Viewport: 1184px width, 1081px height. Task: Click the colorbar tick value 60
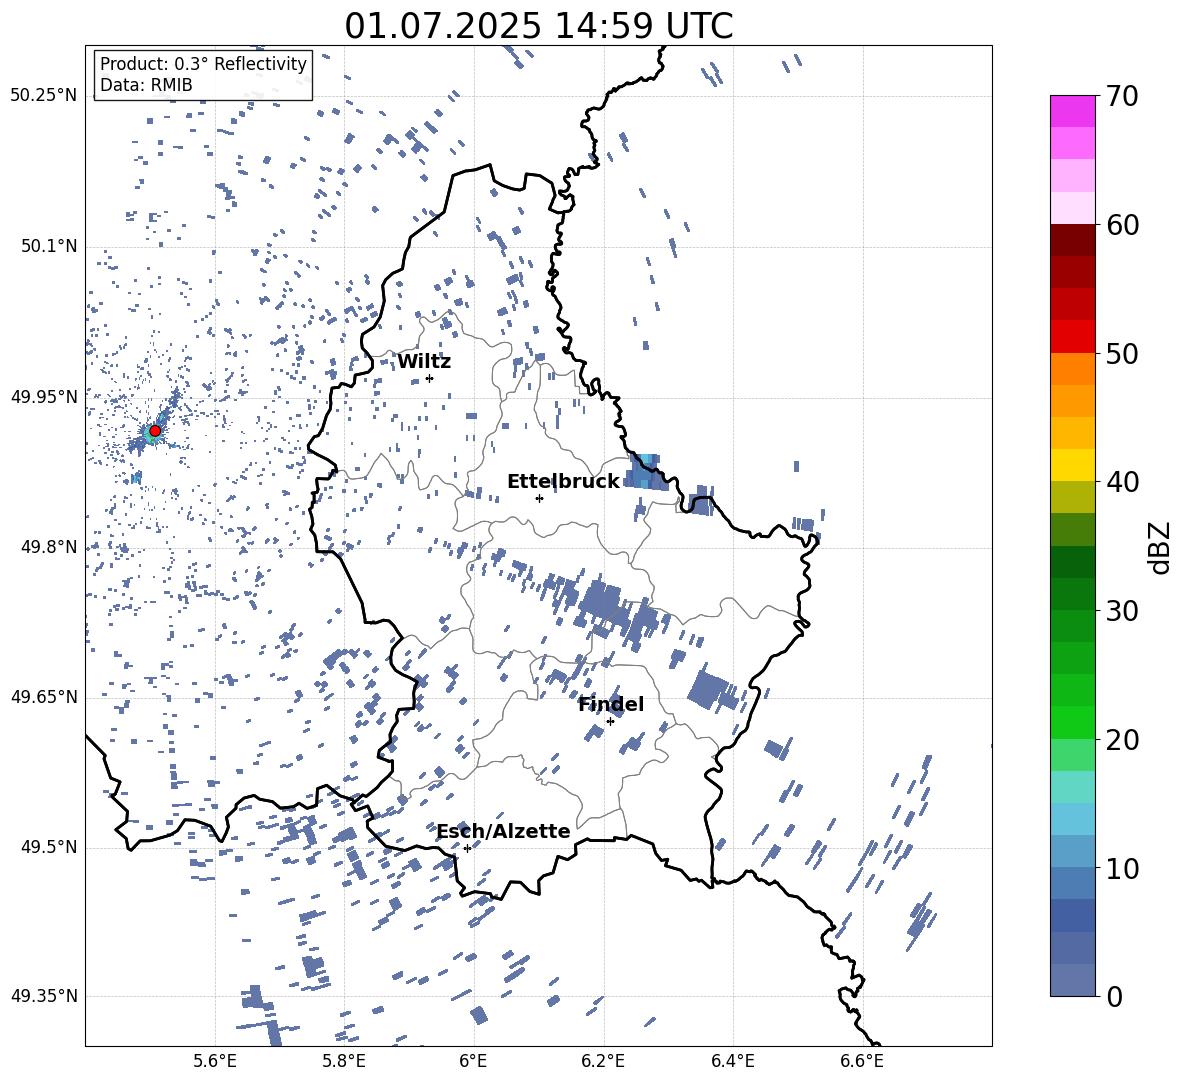pyautogui.click(x=1122, y=225)
